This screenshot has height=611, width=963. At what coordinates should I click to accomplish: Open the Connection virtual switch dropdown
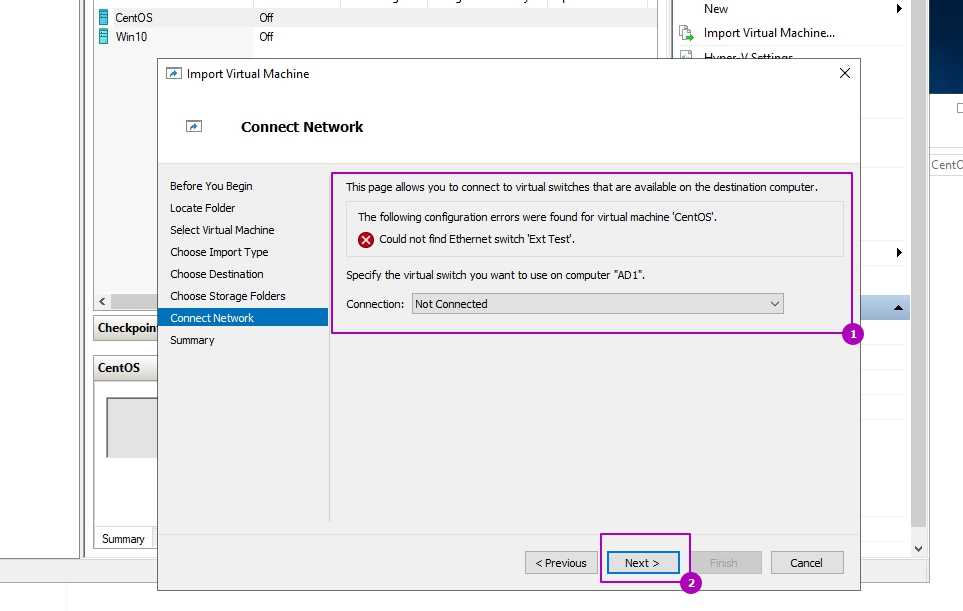pos(597,304)
